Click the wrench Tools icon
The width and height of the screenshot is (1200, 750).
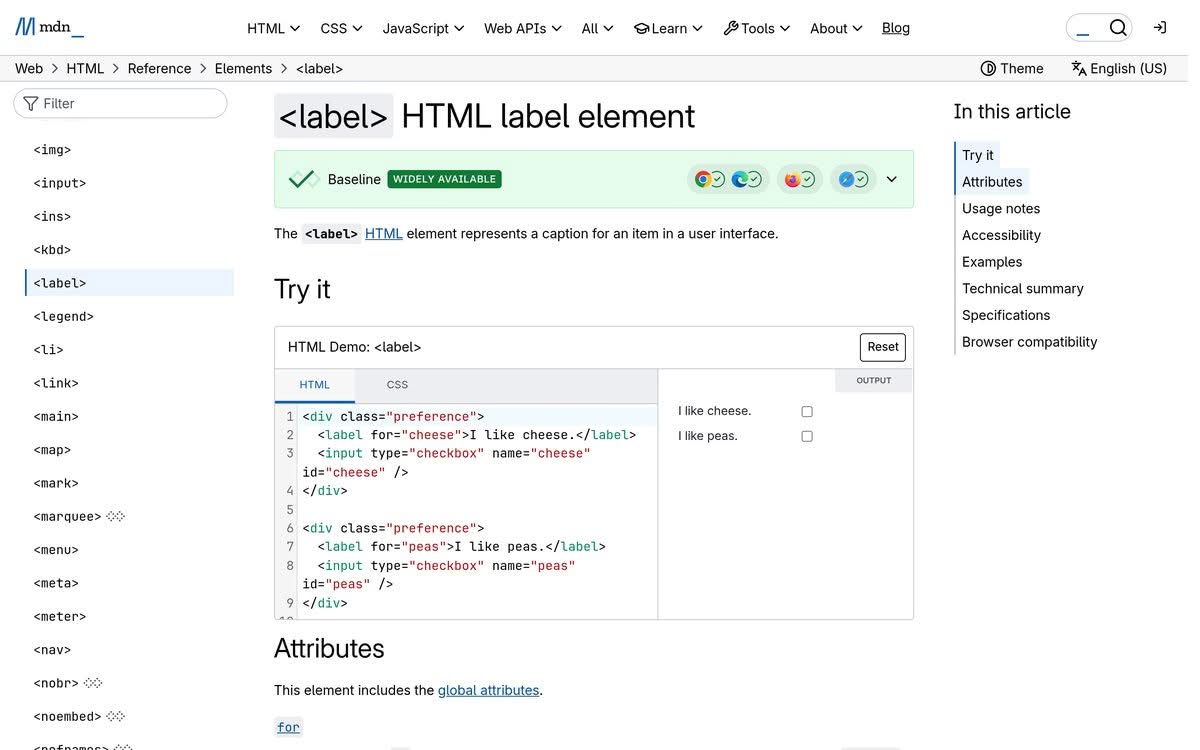731,28
